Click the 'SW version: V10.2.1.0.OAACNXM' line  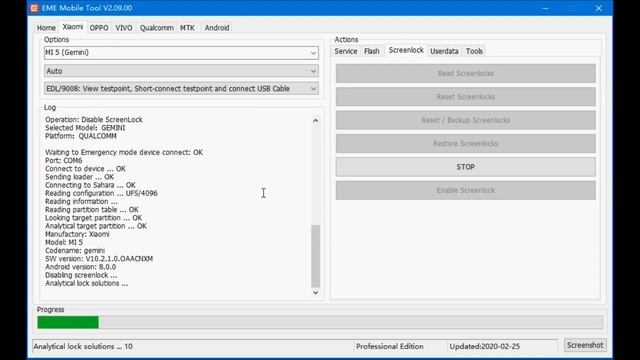click(x=99, y=259)
